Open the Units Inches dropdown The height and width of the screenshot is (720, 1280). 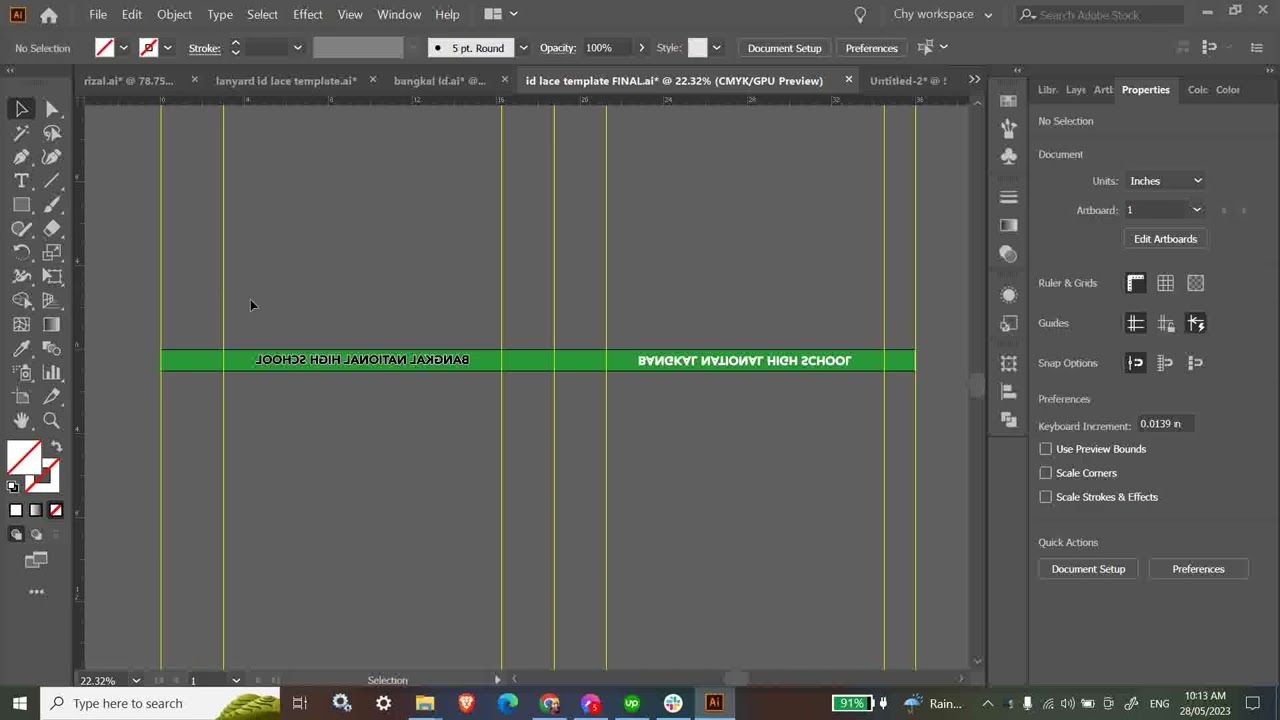pos(1165,181)
